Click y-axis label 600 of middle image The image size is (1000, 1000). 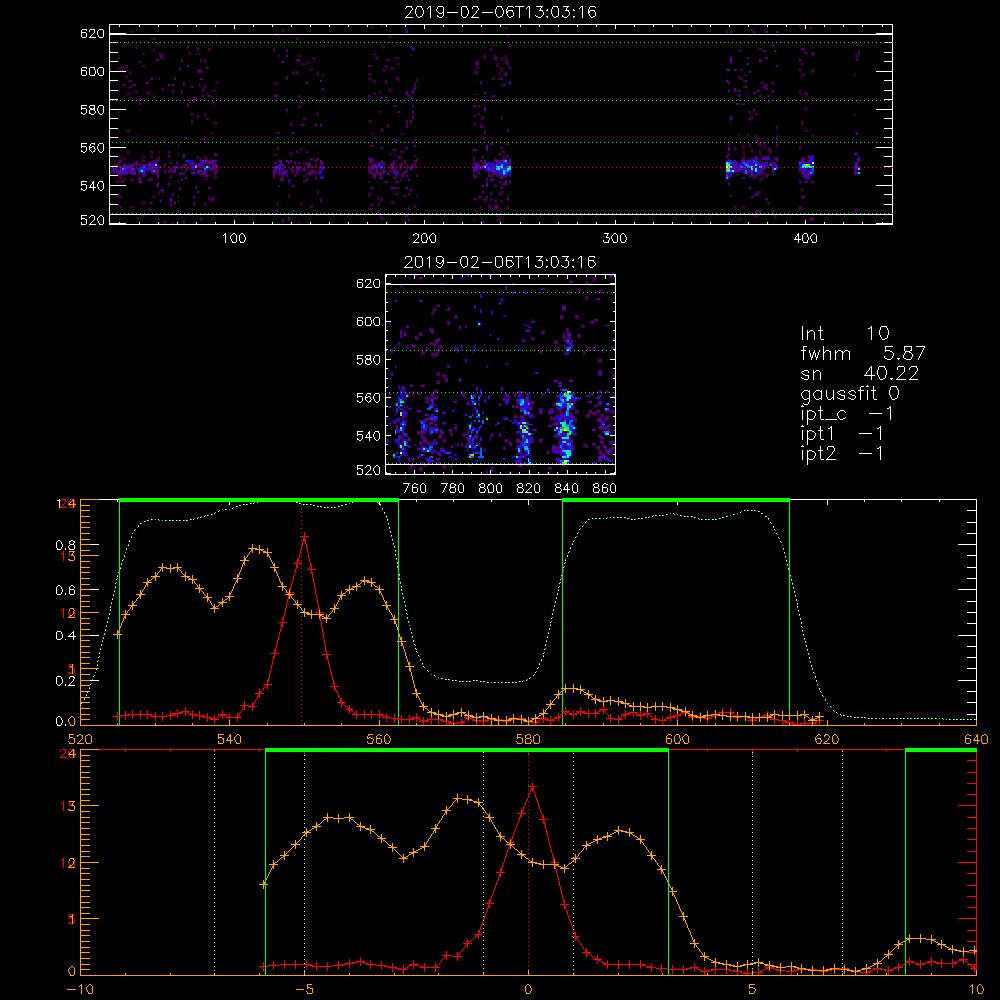click(369, 321)
